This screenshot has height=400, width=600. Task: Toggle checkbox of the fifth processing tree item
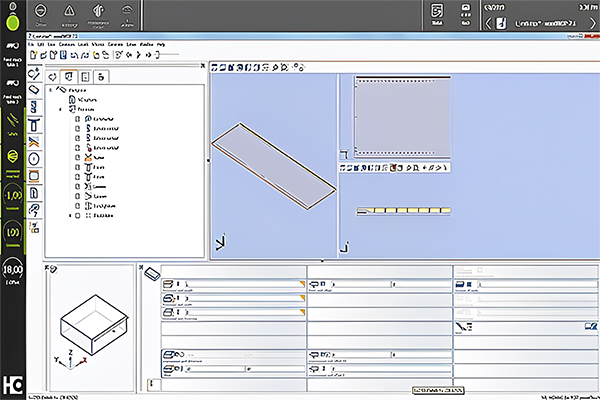76,157
